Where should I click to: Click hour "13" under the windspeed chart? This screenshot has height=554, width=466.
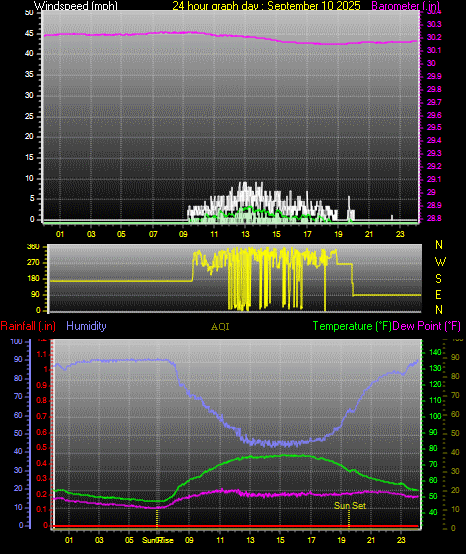[x=245, y=234]
